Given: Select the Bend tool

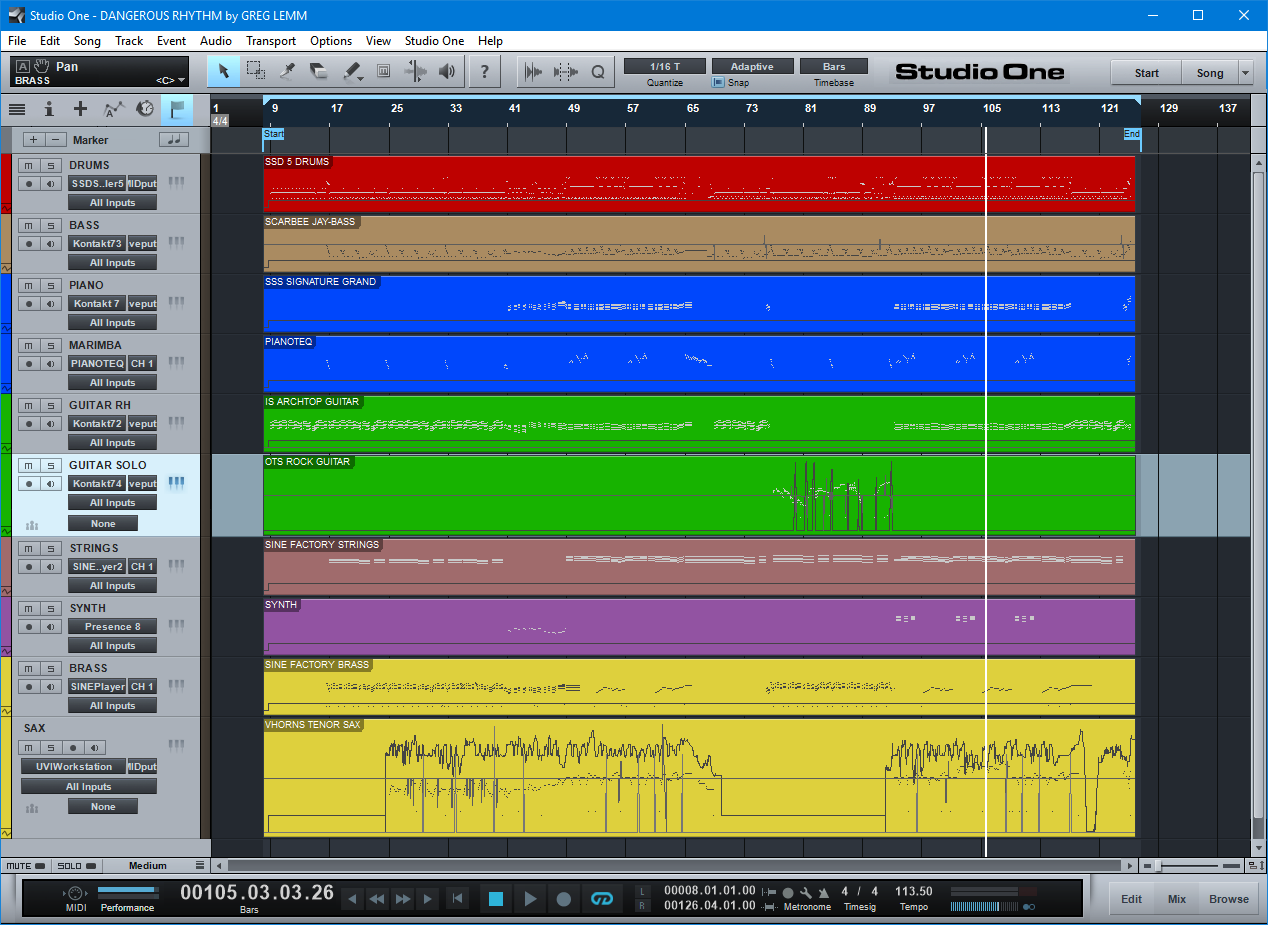Looking at the screenshot, I should pos(415,71).
